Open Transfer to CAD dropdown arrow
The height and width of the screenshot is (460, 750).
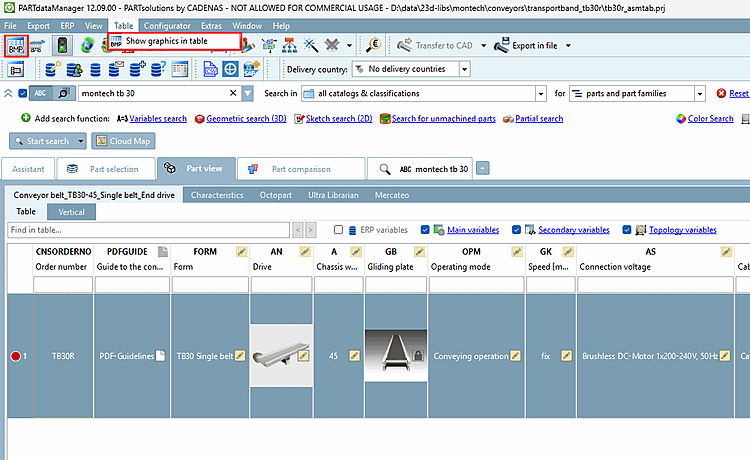coord(484,45)
